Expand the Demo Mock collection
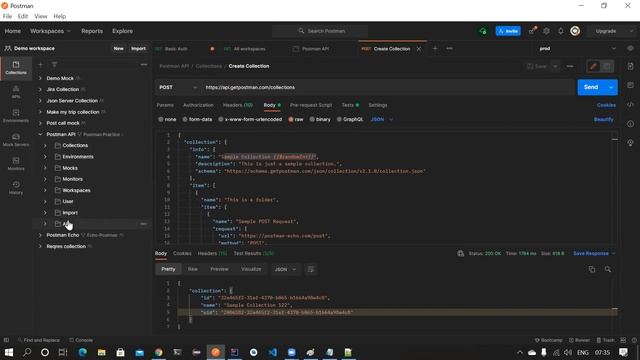This screenshot has width=640, height=360. click(x=40, y=78)
